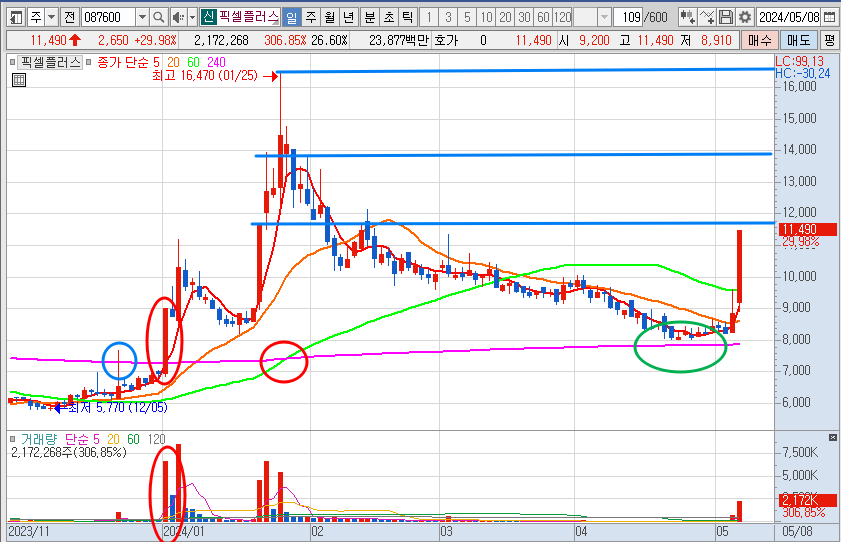Open stock search magnifier
This screenshot has width=841, height=542.
[x=158, y=18]
